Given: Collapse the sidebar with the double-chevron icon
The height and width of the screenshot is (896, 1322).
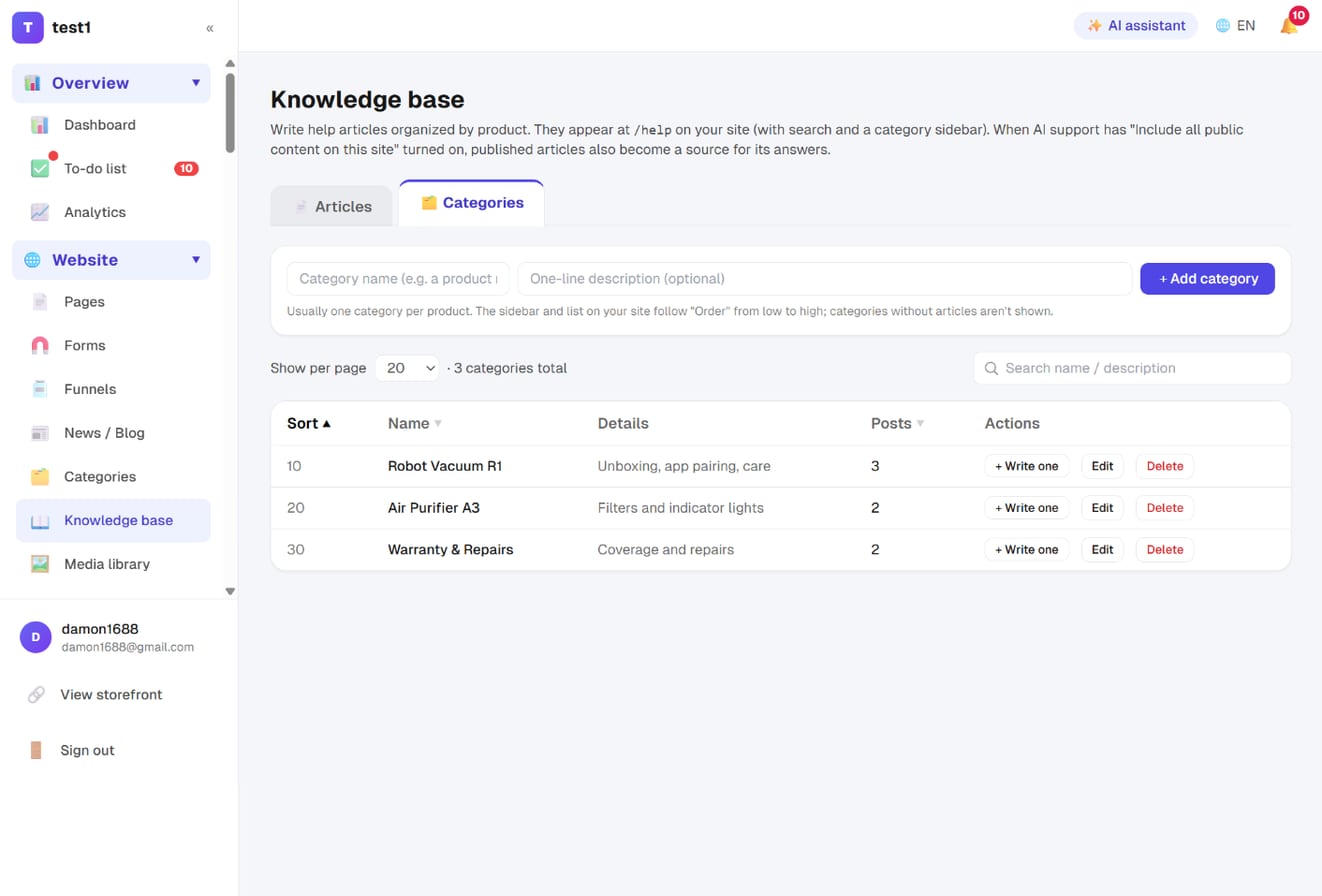Looking at the screenshot, I should [x=210, y=28].
